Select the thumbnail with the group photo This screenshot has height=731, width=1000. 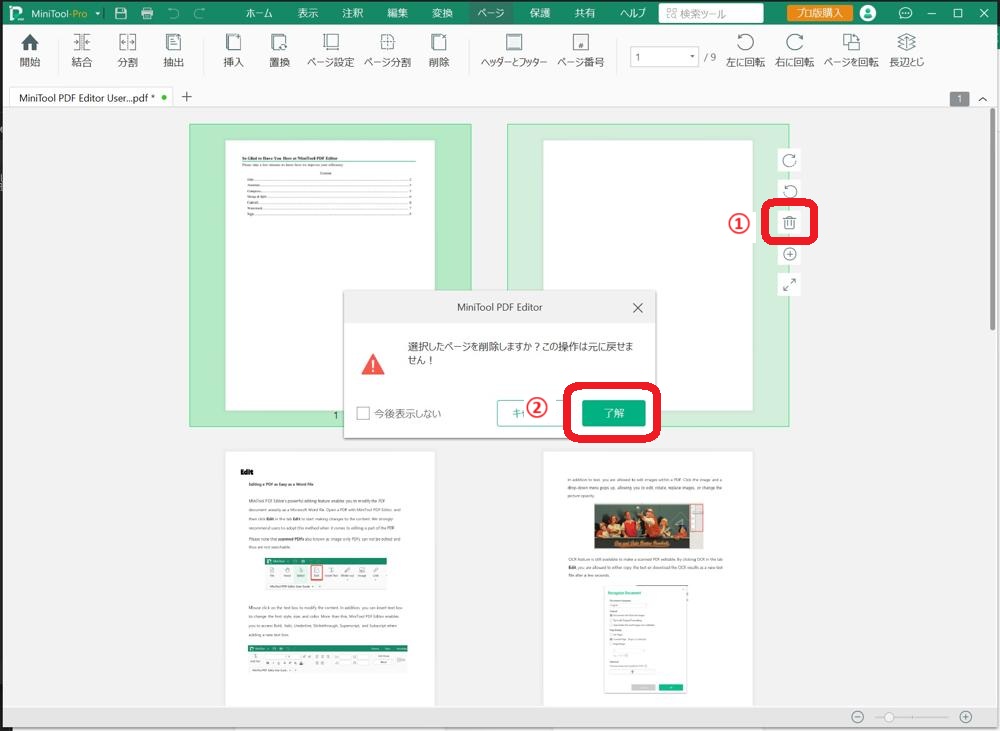648,578
